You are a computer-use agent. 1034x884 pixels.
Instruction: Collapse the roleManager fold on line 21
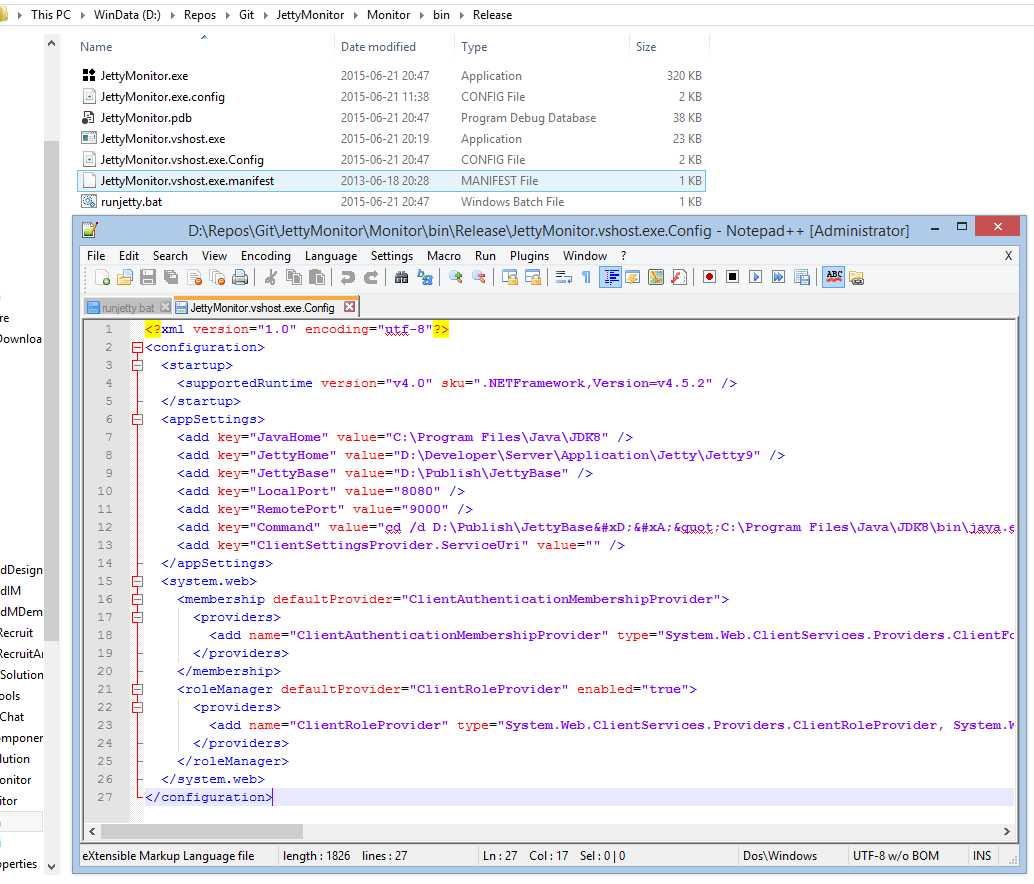[x=137, y=690]
